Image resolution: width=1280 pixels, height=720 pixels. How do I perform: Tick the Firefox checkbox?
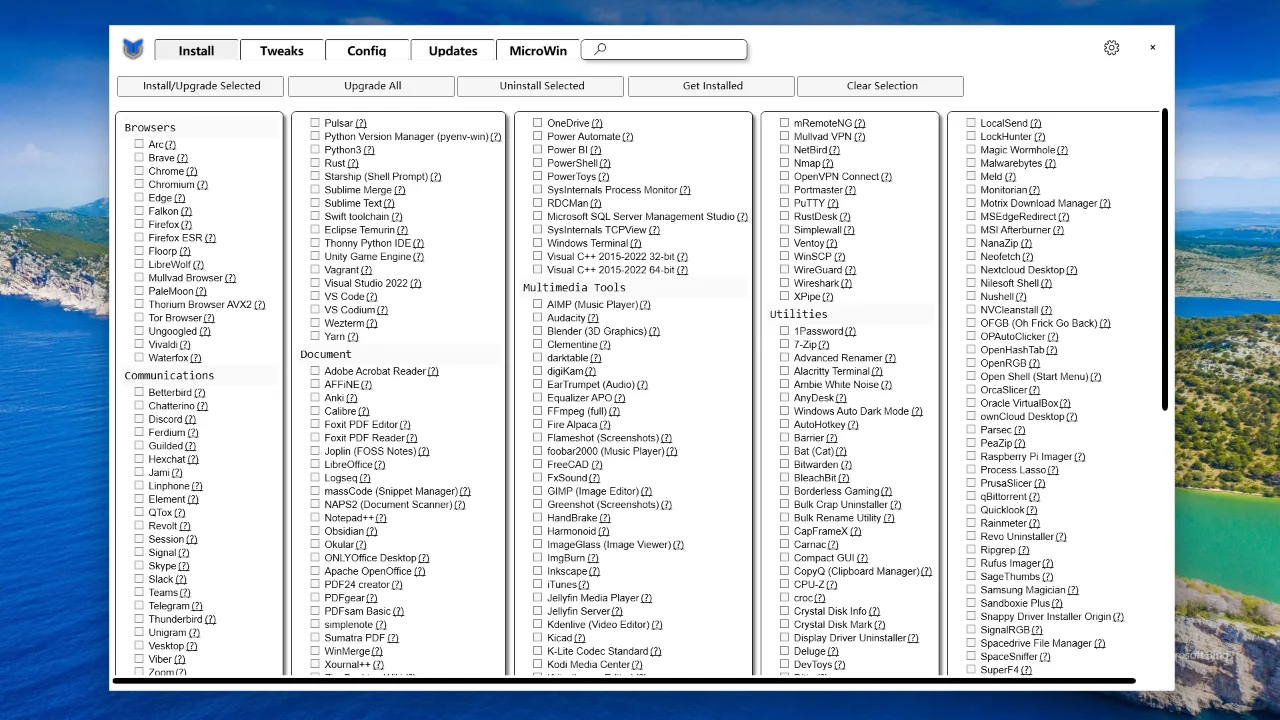click(x=140, y=225)
